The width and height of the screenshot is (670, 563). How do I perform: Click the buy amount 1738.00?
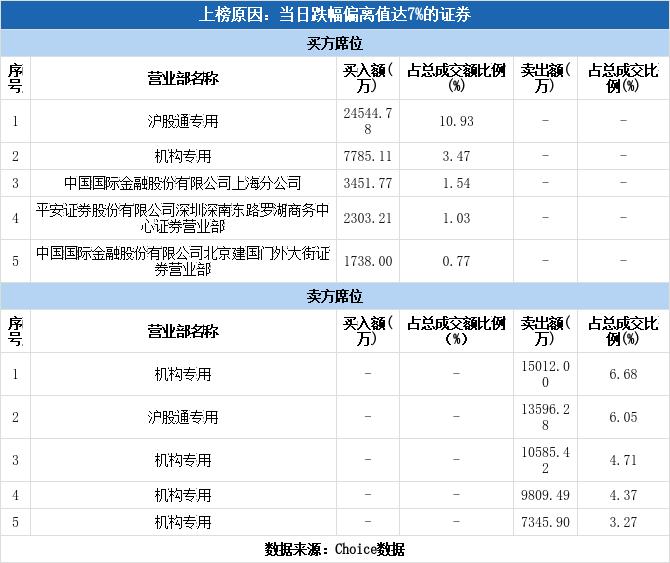click(x=367, y=261)
